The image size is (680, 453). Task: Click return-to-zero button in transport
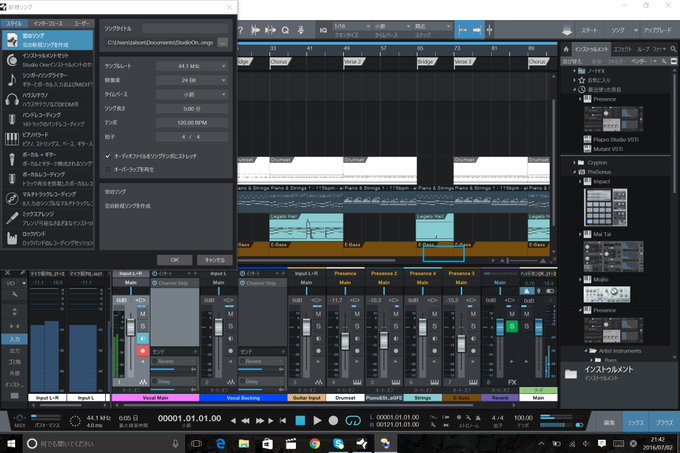(x=283, y=420)
